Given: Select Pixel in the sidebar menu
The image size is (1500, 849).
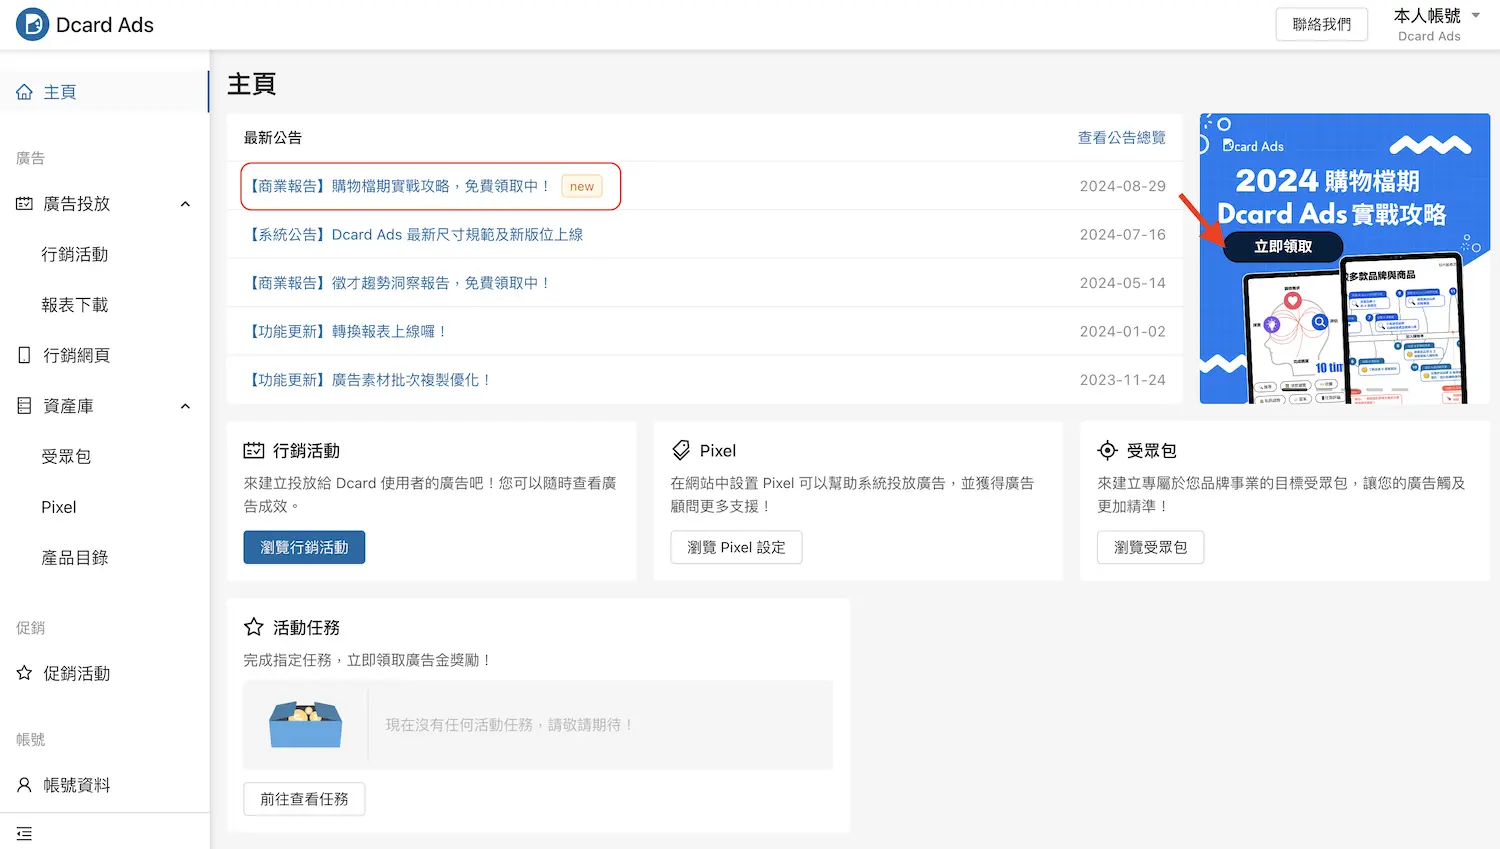Looking at the screenshot, I should [59, 507].
